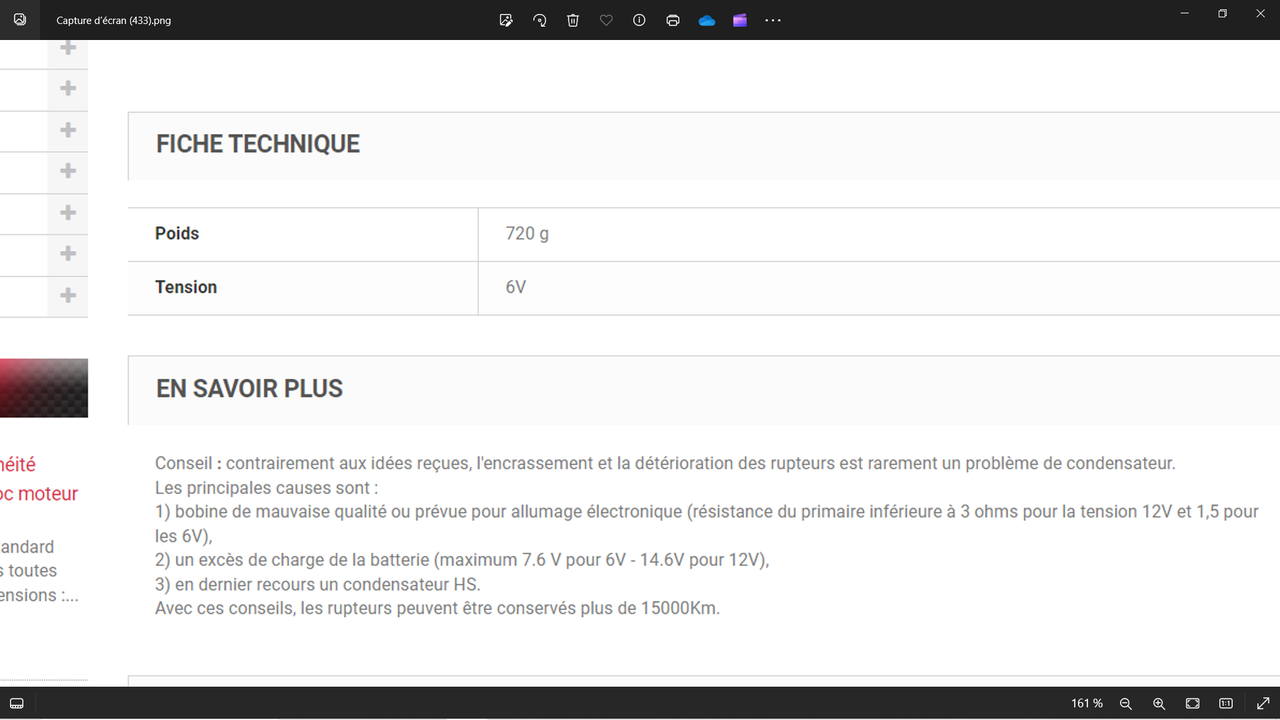Screen dimensions: 1280x720
Task: Click the Tension table cell
Action: pyautogui.click(x=303, y=288)
